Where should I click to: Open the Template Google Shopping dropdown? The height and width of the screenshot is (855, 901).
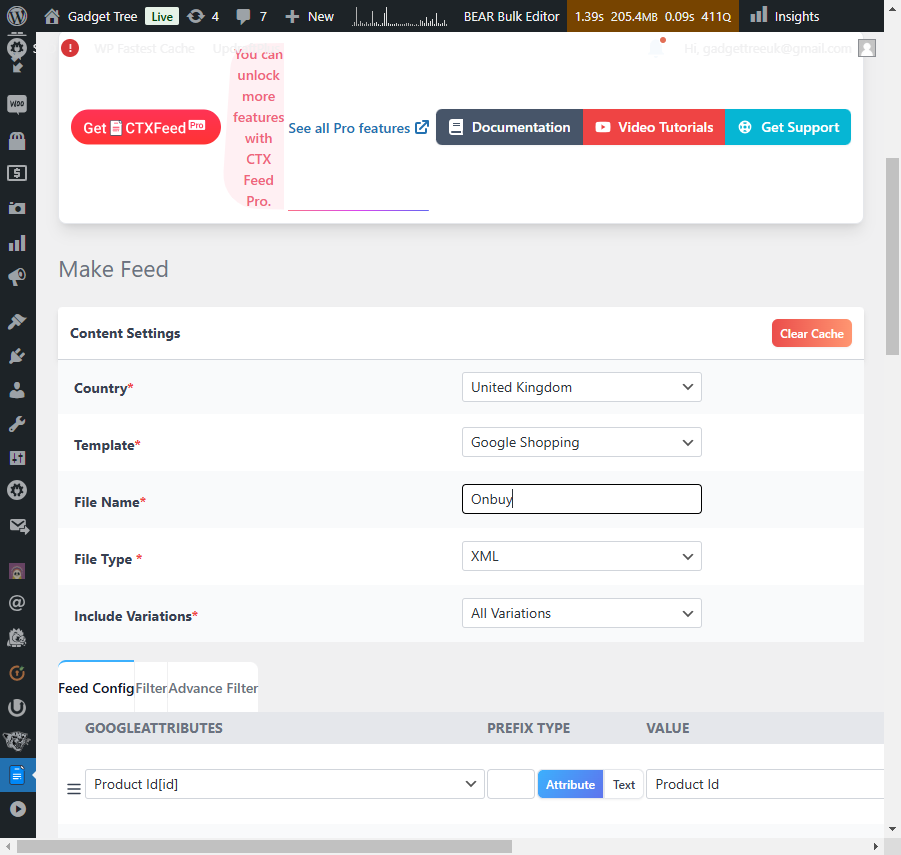(x=582, y=442)
